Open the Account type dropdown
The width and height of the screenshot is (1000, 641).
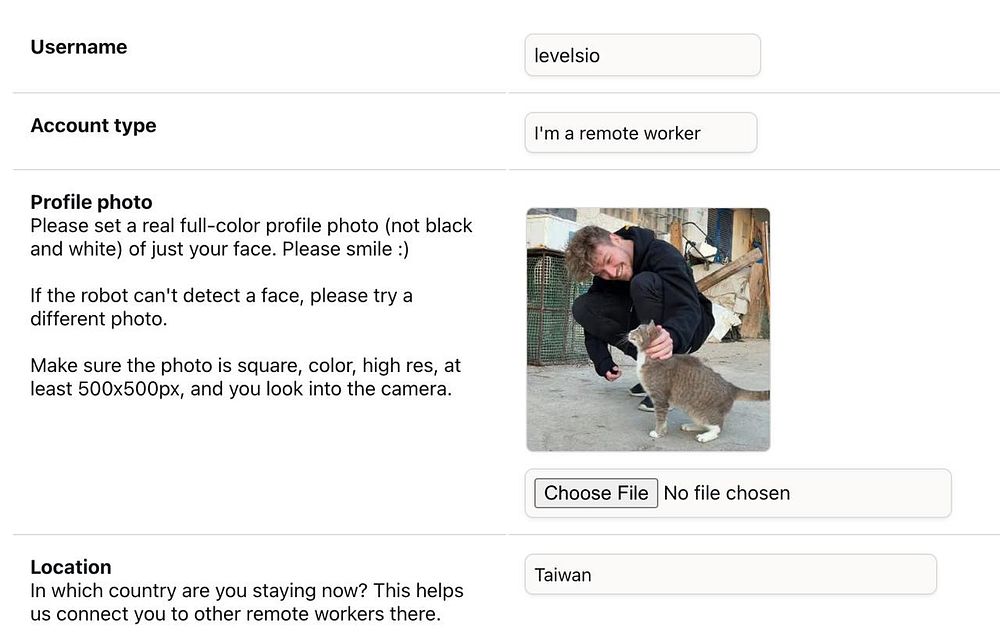(x=640, y=133)
